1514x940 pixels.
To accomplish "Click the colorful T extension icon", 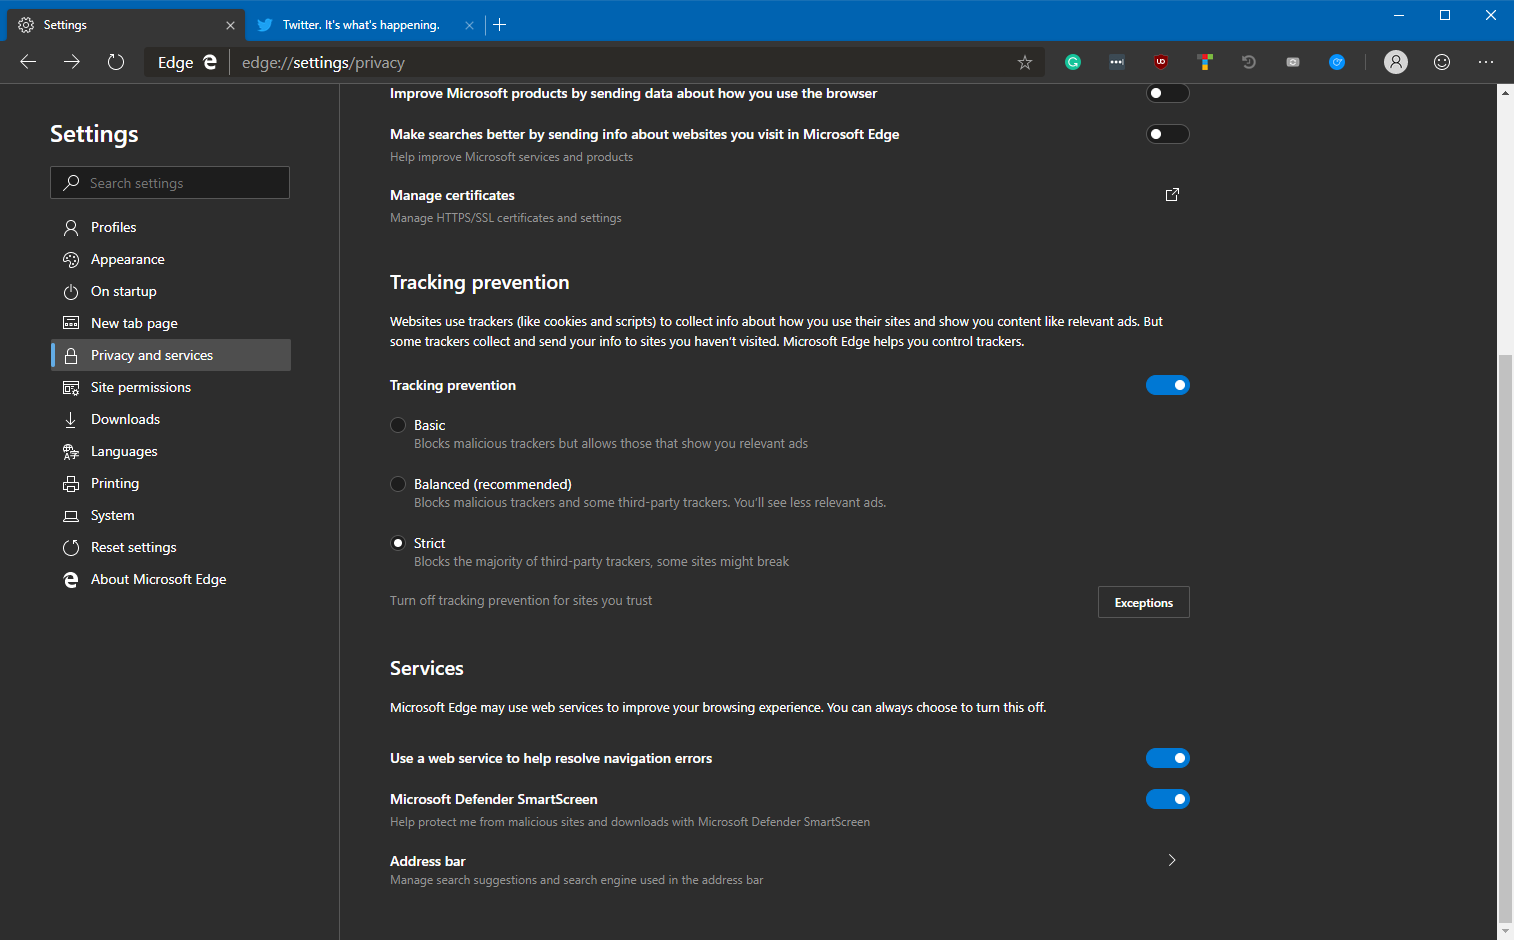I will [x=1205, y=62].
